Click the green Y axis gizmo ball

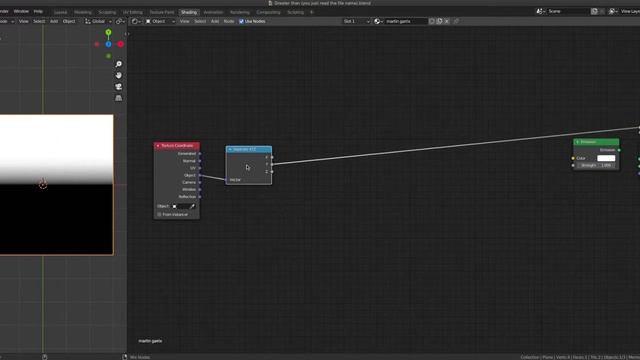tap(108, 32)
